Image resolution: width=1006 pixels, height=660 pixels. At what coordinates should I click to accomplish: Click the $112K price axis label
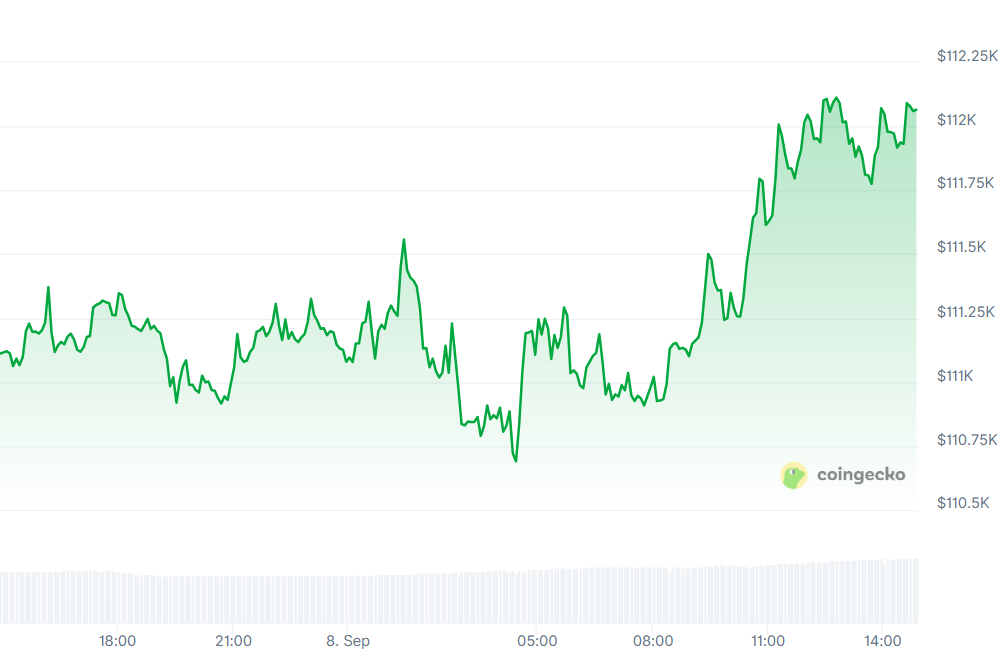[x=957, y=120]
